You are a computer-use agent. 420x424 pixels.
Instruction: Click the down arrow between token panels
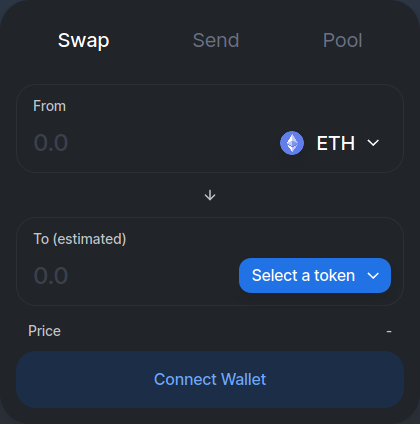(210, 195)
